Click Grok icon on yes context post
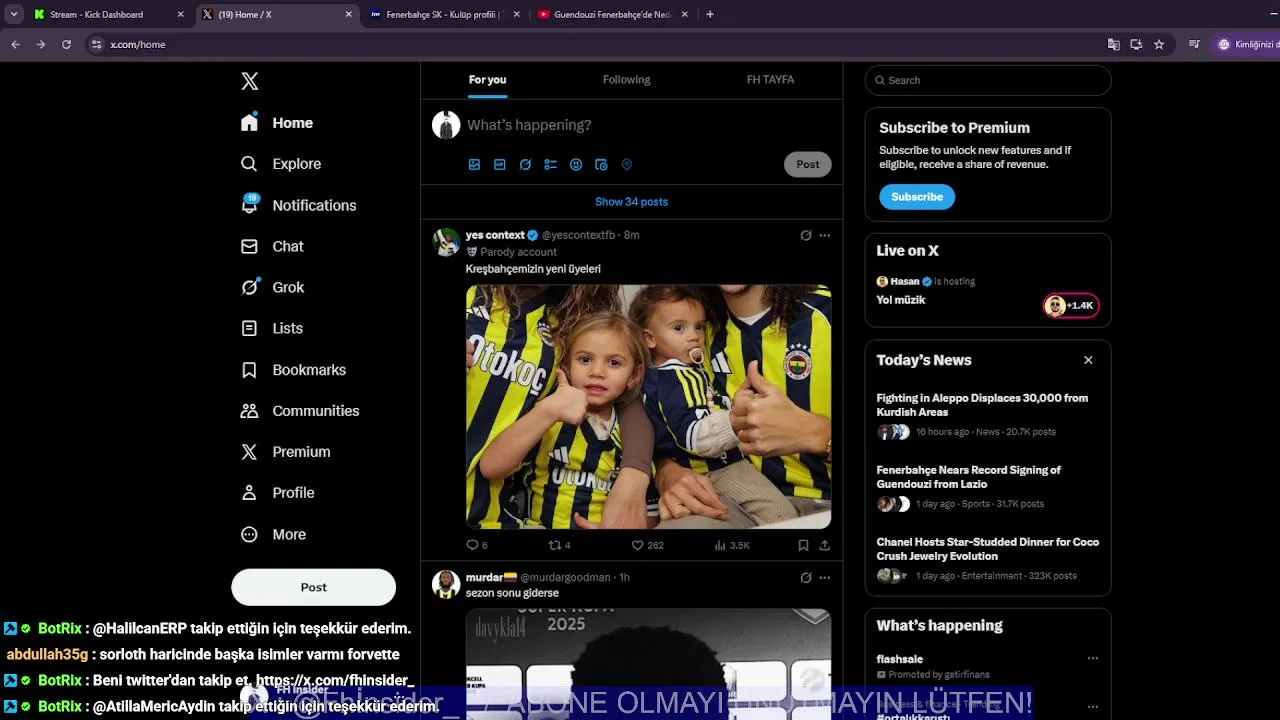Screen dimensions: 1280x720 click(x=806, y=235)
